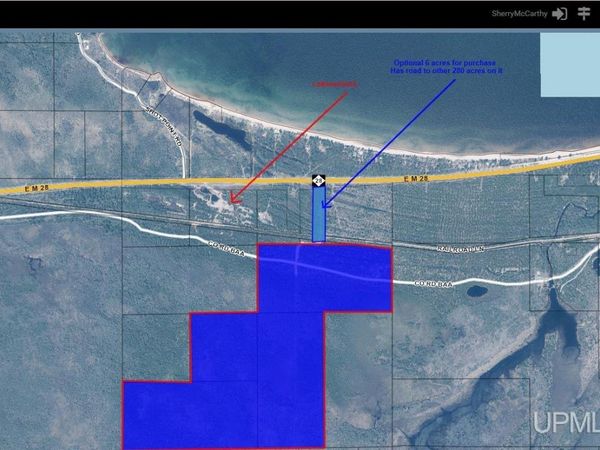Click the 'RAILROAD LN' road label

[x=461, y=249]
